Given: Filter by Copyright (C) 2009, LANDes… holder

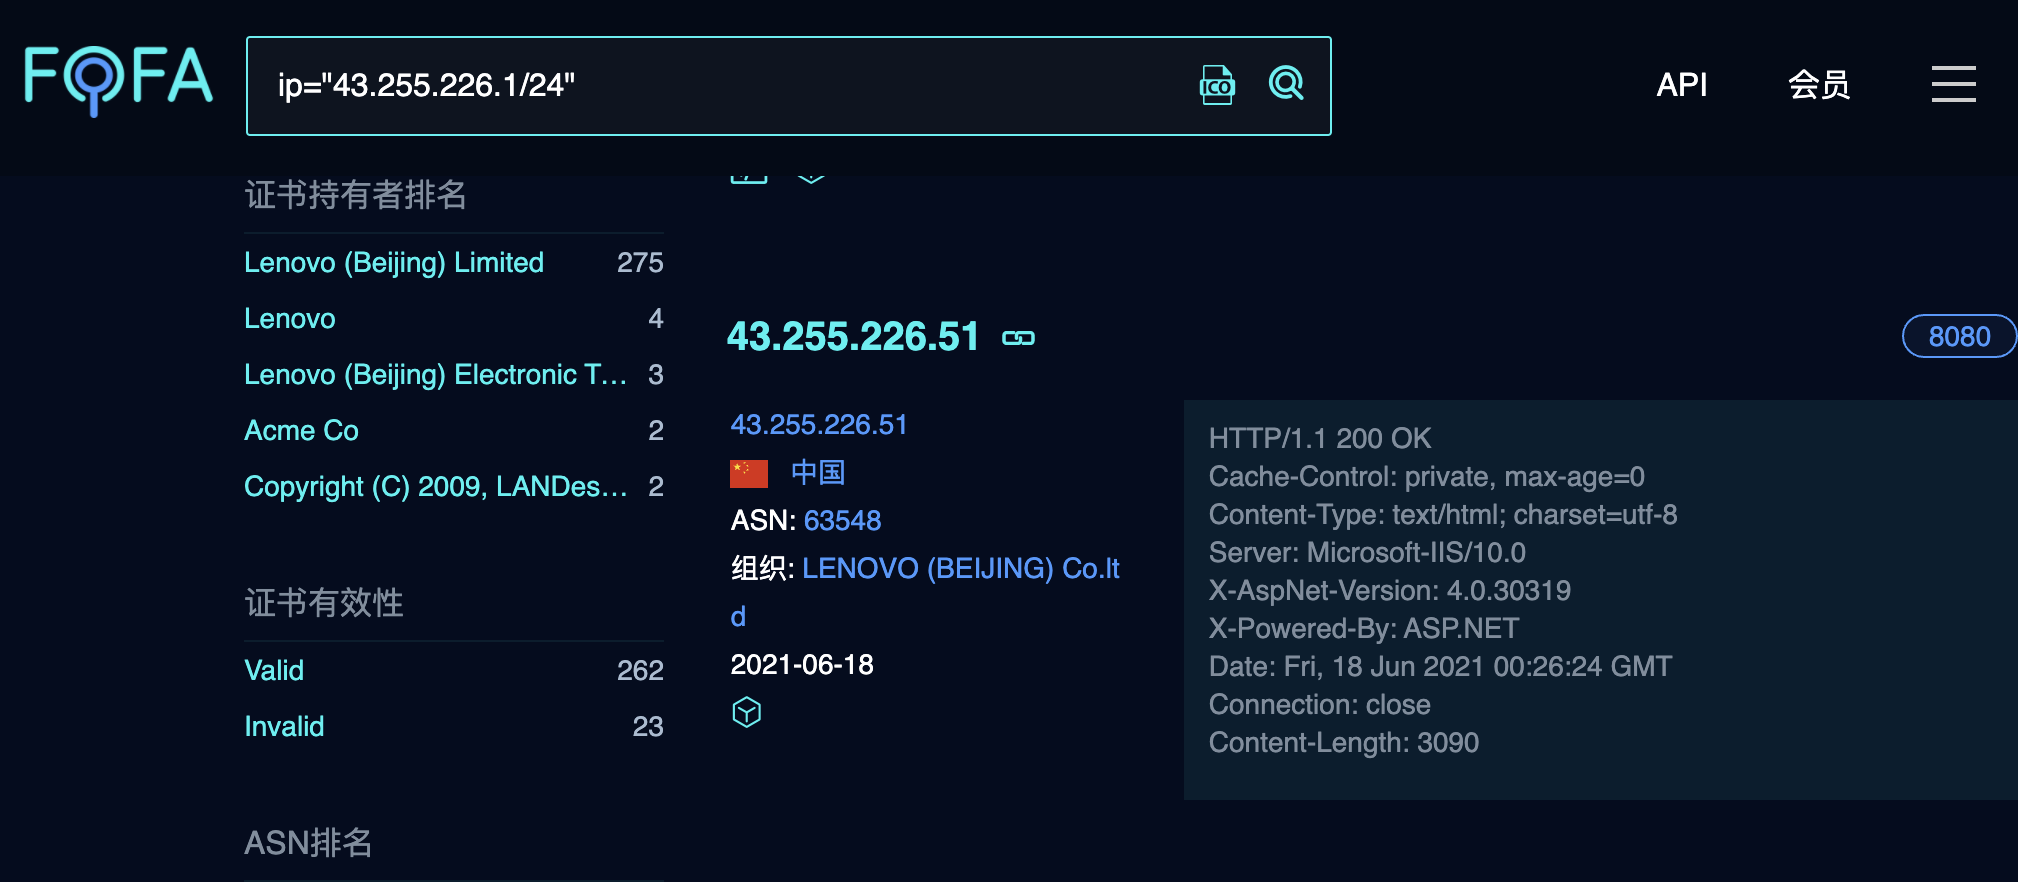Looking at the screenshot, I should [435, 486].
